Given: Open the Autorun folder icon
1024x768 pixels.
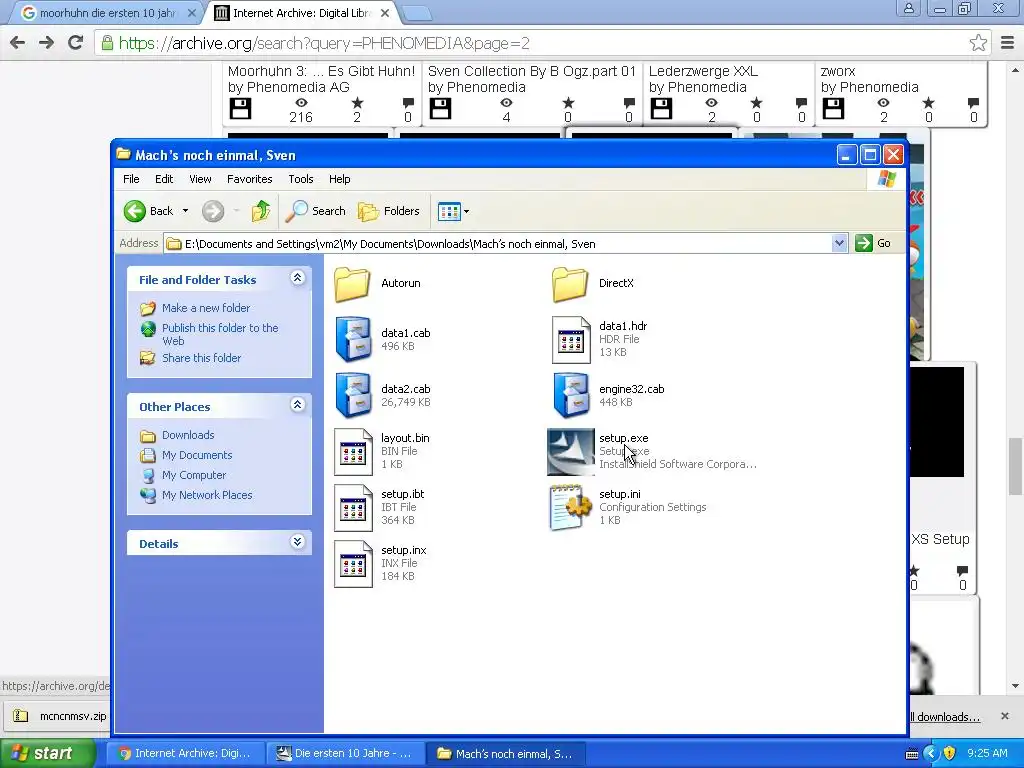Looking at the screenshot, I should point(353,283).
